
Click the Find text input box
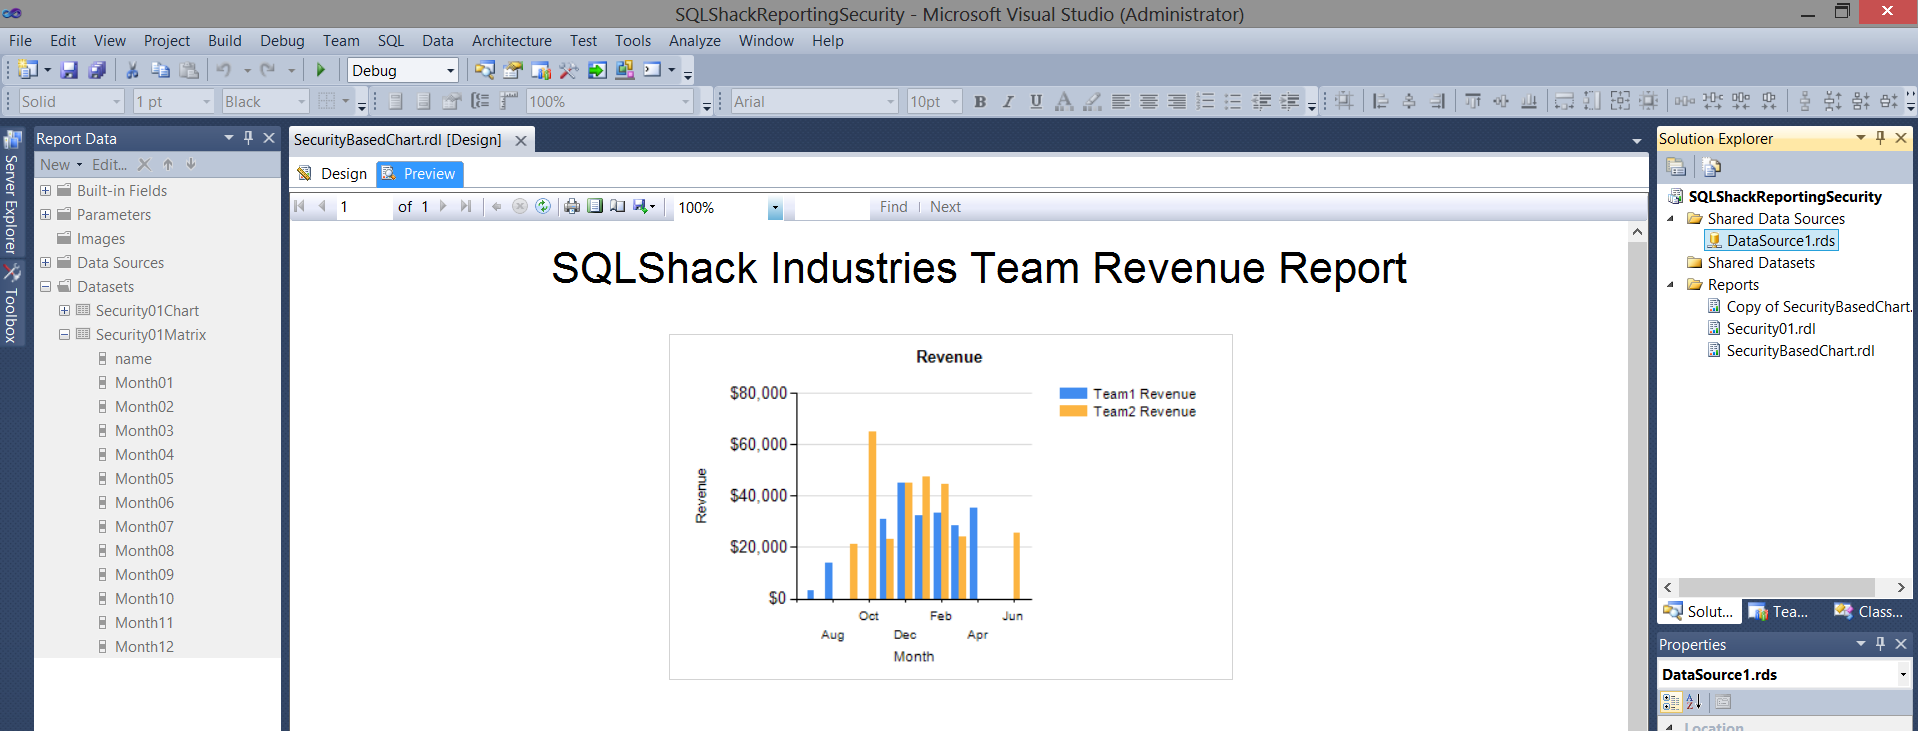831,207
